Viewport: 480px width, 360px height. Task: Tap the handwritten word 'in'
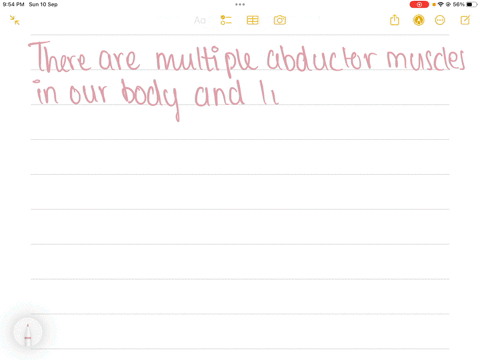point(46,91)
